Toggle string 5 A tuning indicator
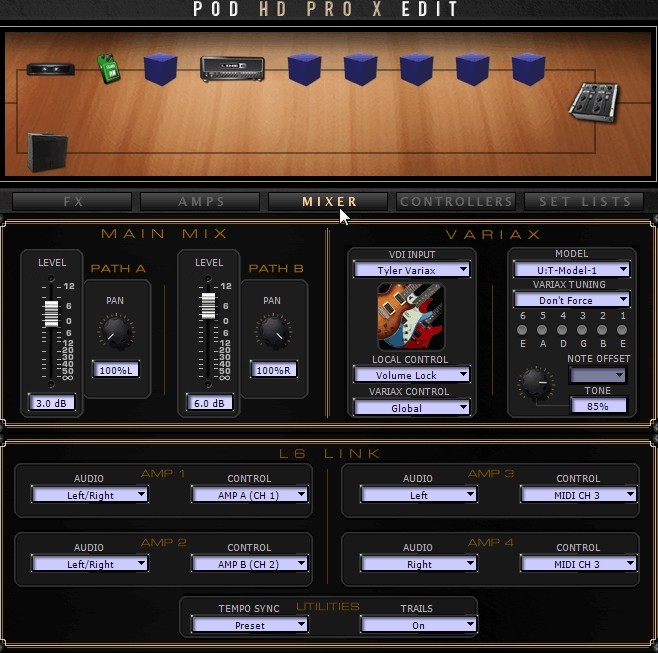Image resolution: width=658 pixels, height=653 pixels. click(x=542, y=330)
